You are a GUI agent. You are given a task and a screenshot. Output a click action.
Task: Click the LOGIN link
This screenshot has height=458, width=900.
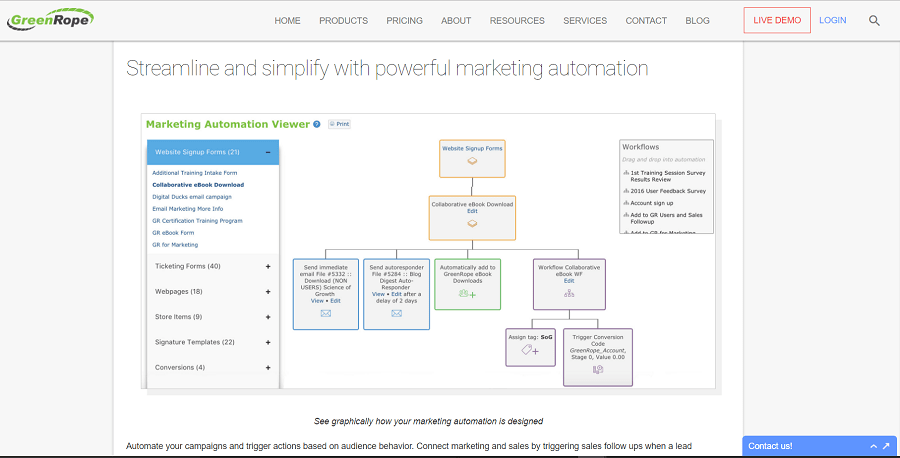[833, 20]
